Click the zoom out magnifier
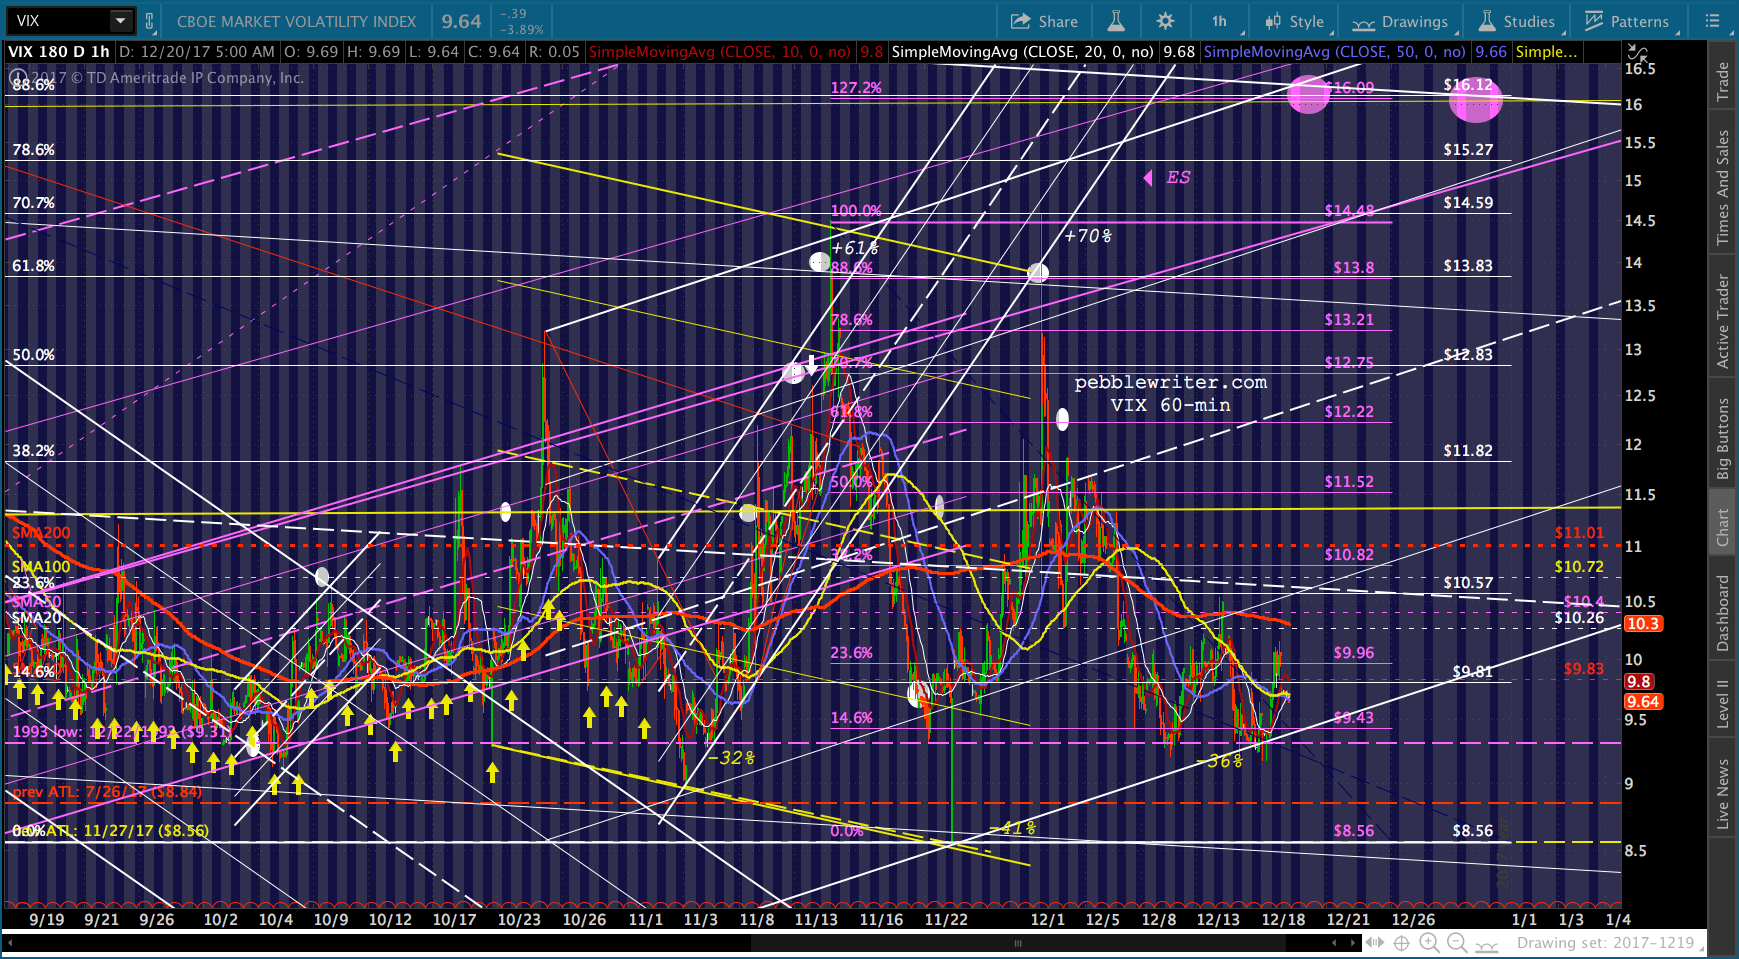Screen dimensions: 1739x959 (1457, 943)
